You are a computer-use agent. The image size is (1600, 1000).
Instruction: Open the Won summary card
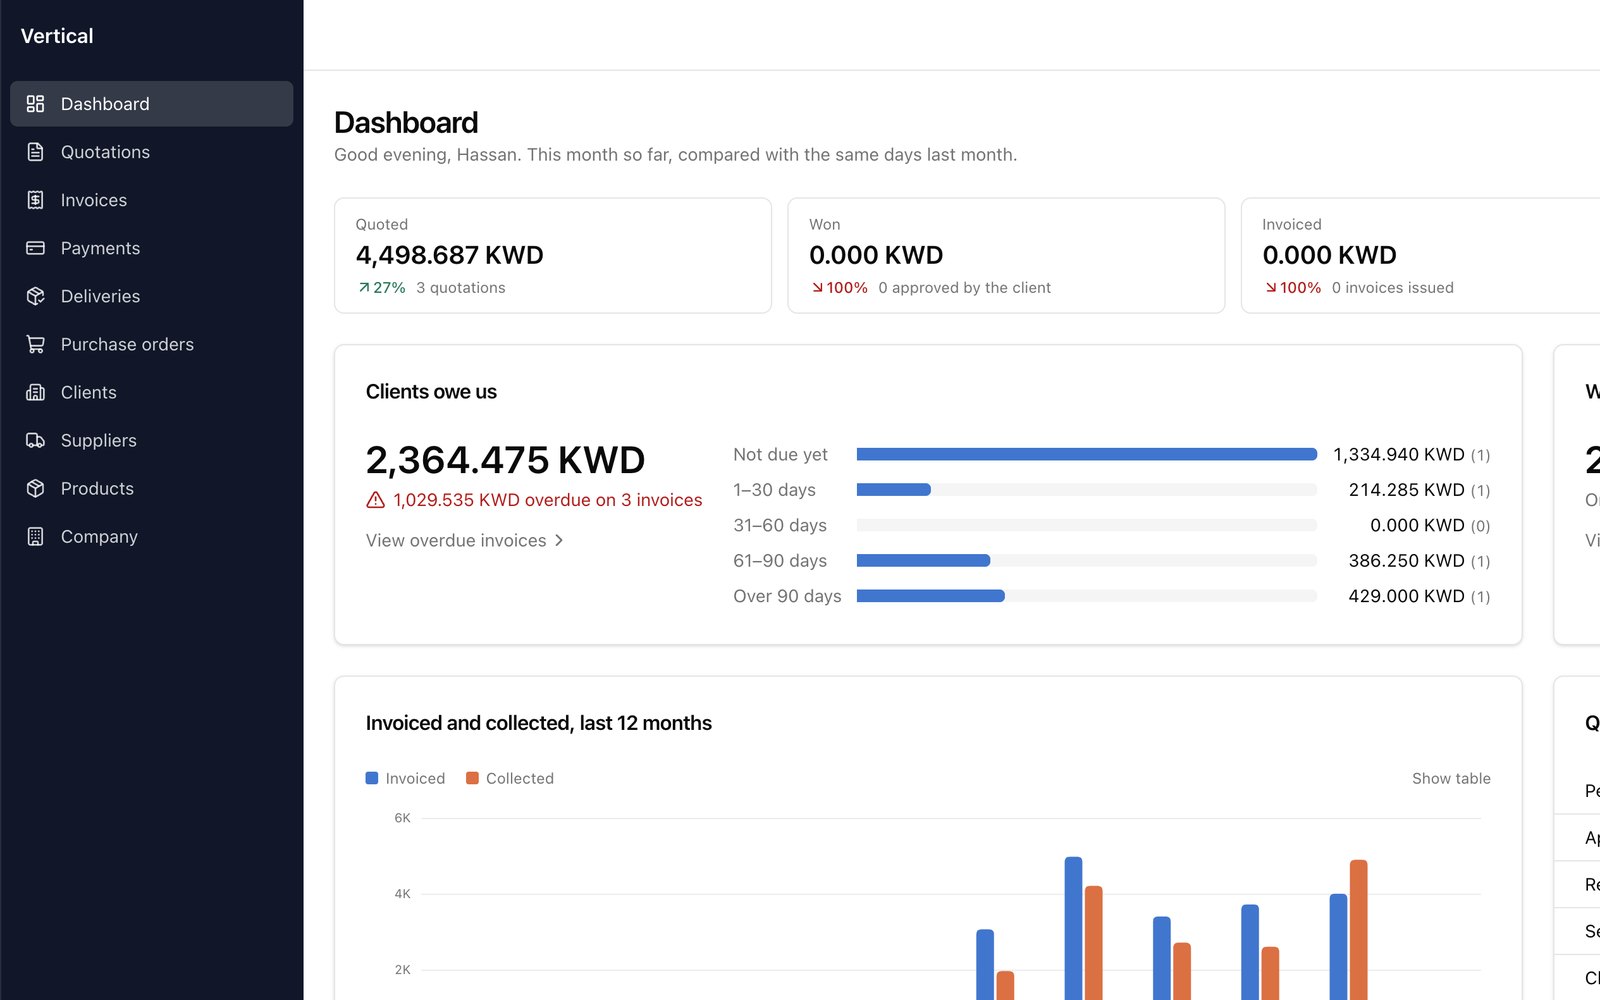pyautogui.click(x=1006, y=255)
